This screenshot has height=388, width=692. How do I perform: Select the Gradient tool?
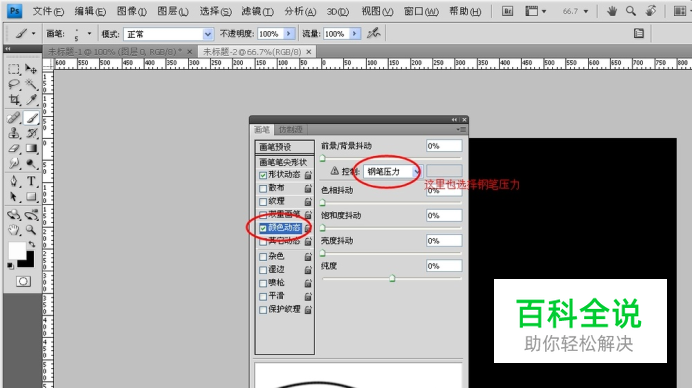[31, 148]
